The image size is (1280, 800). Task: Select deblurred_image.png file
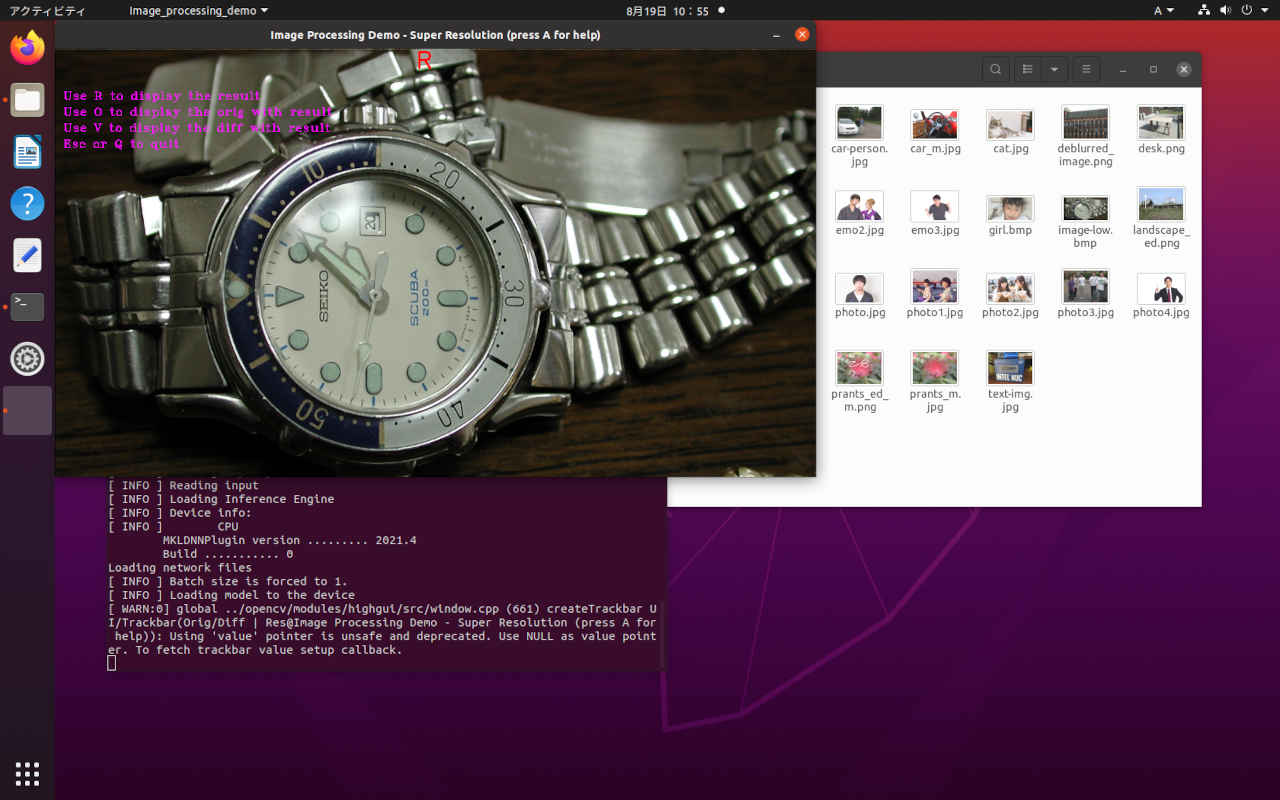pos(1085,137)
